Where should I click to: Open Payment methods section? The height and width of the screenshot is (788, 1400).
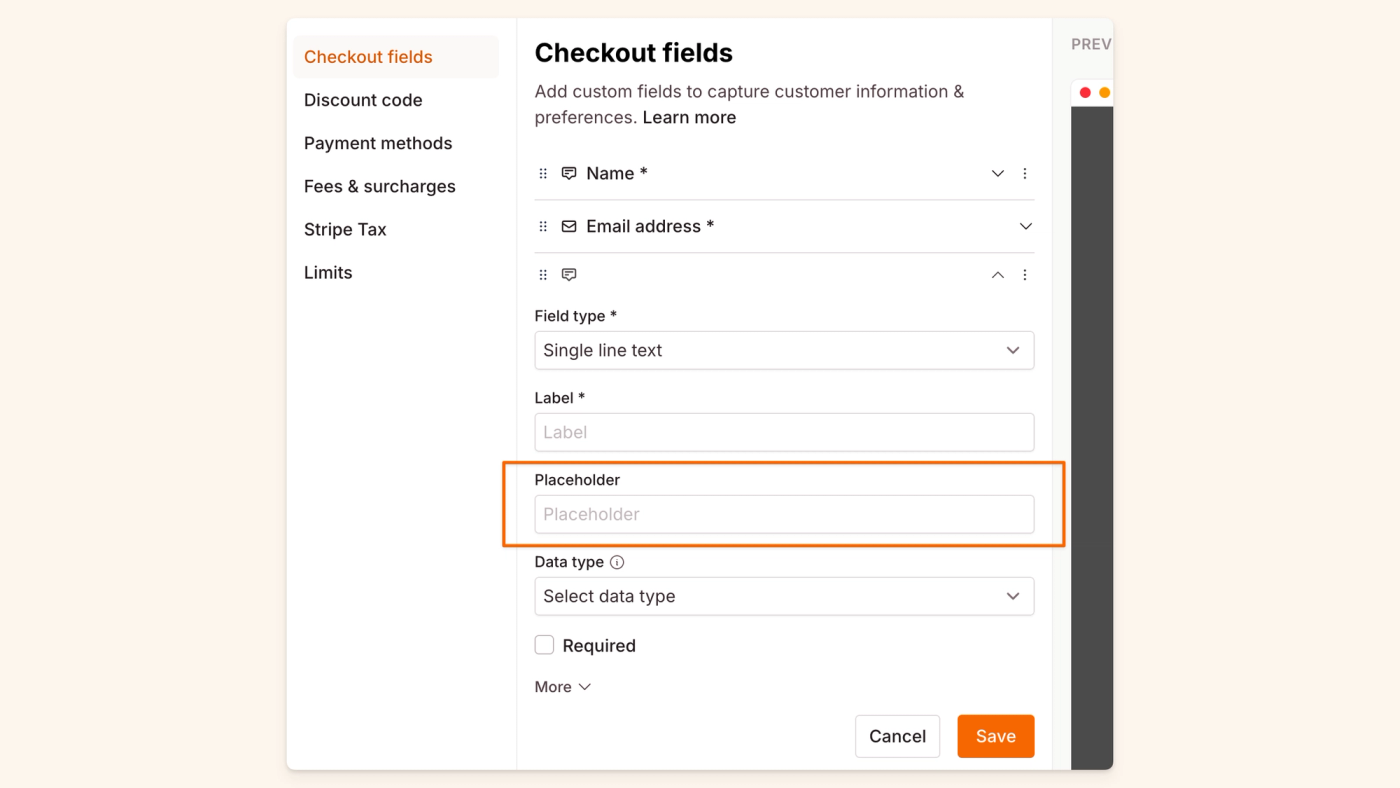pyautogui.click(x=378, y=143)
